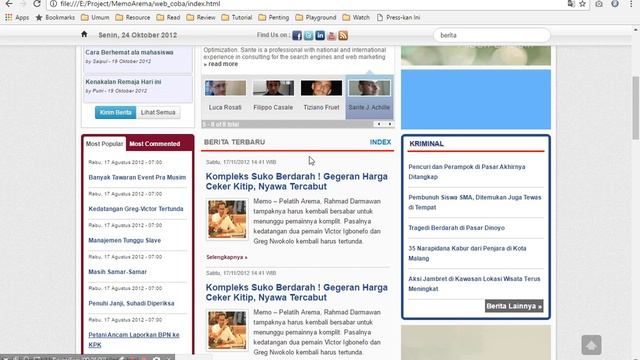Screen dimensions: 640x360
Task: Open Cara Berhemat ala mahasiswa article
Action: 129,52
